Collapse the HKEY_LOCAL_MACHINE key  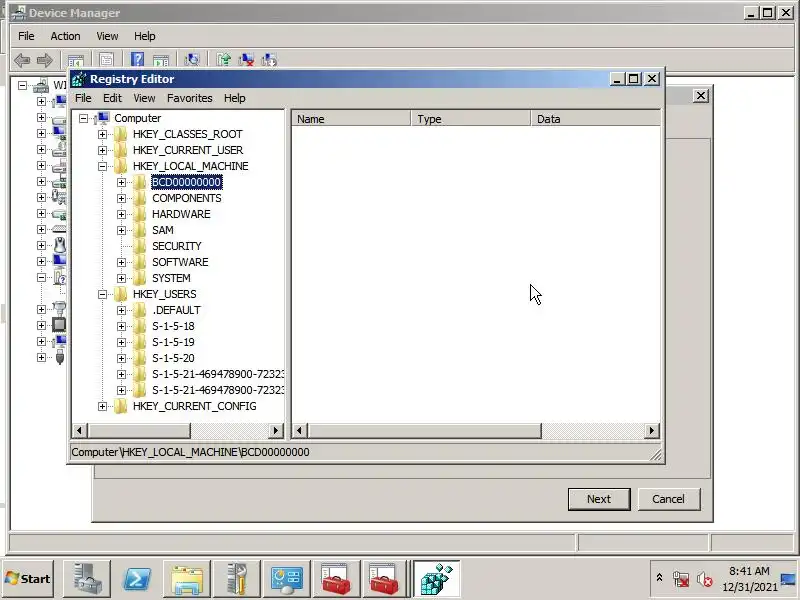point(102,166)
